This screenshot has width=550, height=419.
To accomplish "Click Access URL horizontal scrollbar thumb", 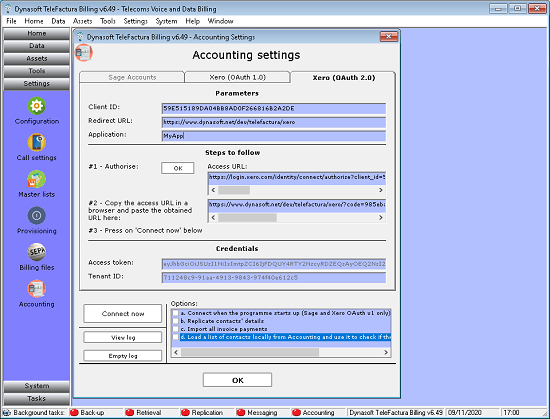I will coord(234,190).
